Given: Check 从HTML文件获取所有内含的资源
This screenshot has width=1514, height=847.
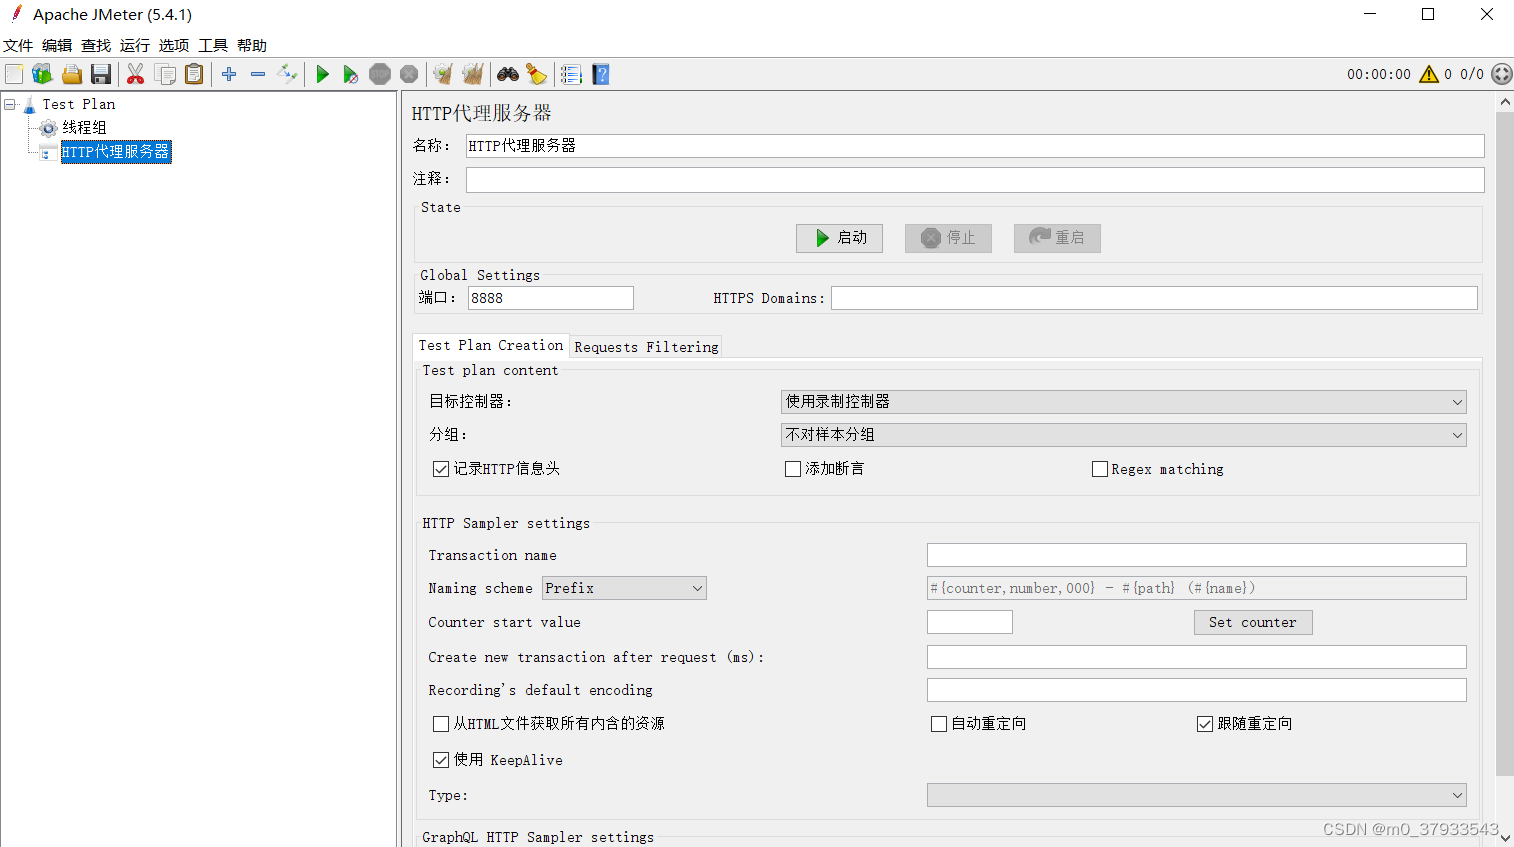Looking at the screenshot, I should [x=440, y=724].
